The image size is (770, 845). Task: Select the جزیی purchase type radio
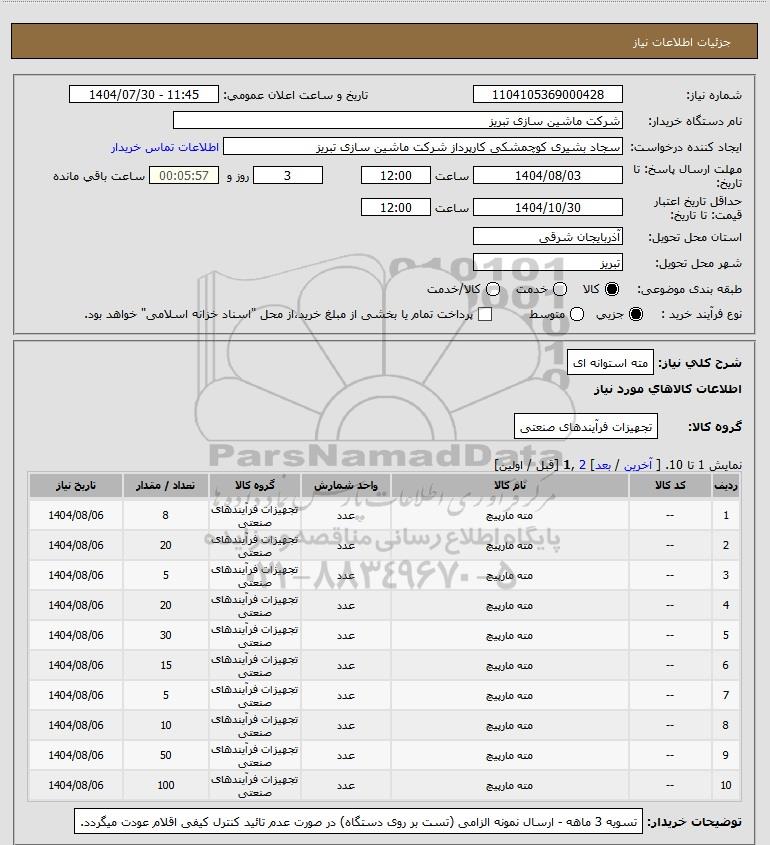[636, 314]
